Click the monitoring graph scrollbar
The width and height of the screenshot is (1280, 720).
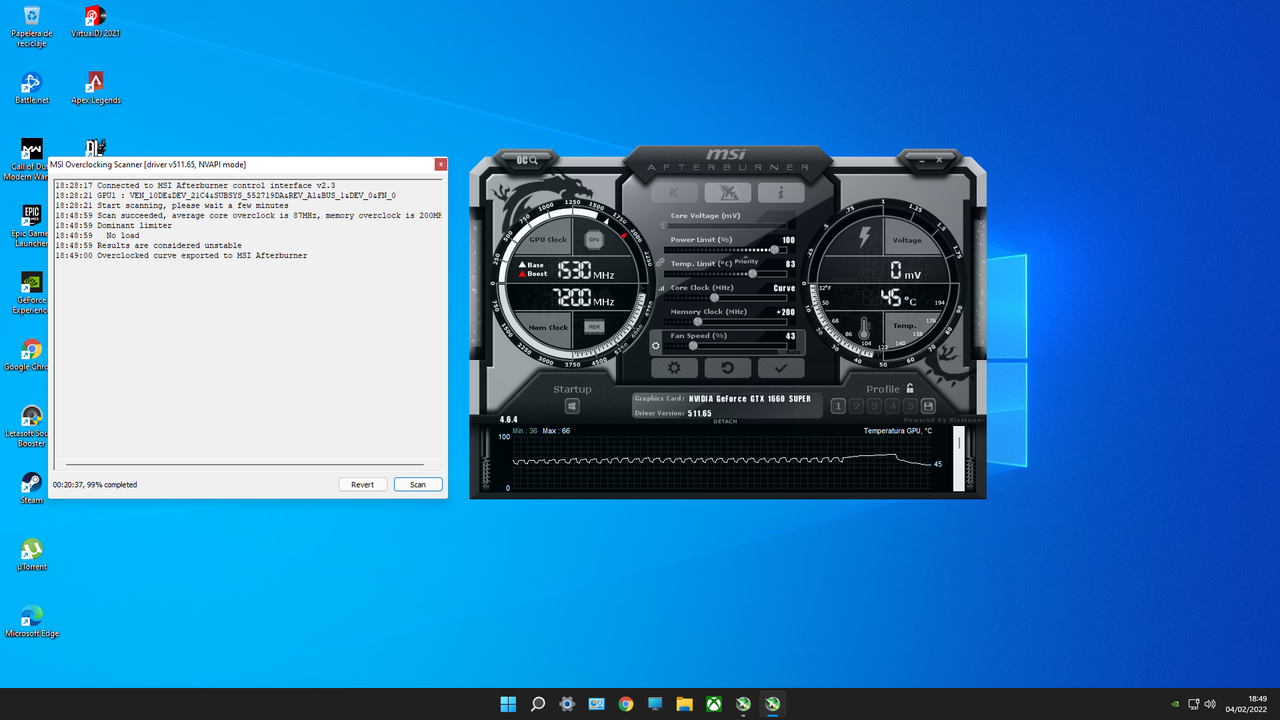[959, 461]
